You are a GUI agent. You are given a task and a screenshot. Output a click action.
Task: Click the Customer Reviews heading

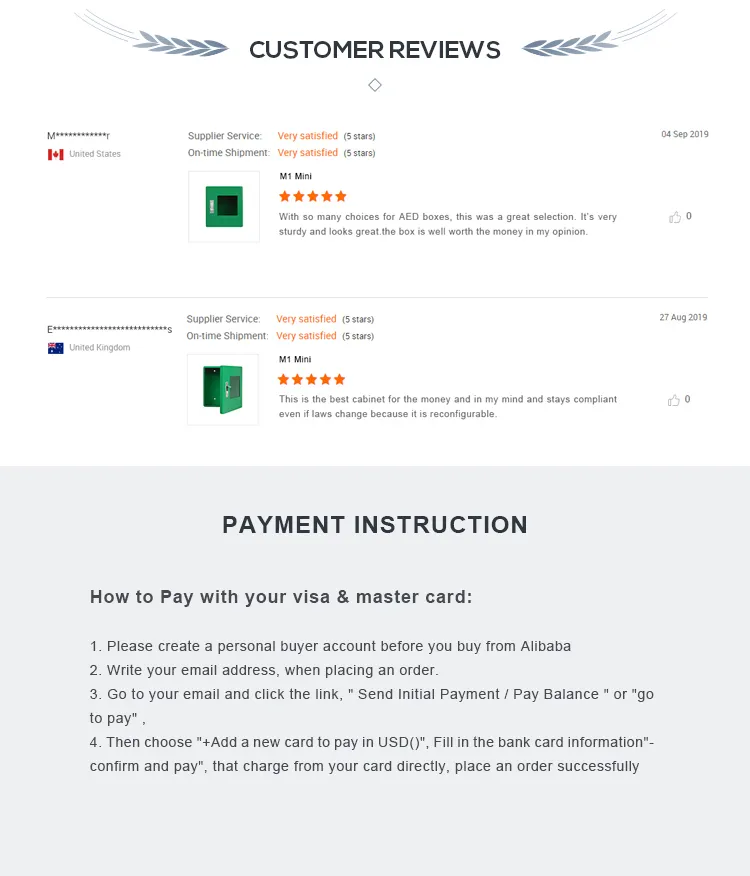[x=375, y=50]
